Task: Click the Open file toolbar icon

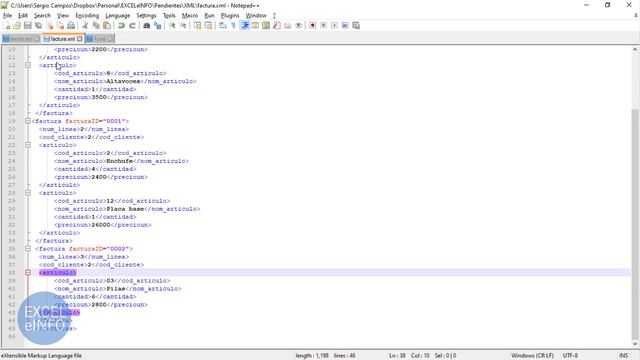Action: point(17,25)
